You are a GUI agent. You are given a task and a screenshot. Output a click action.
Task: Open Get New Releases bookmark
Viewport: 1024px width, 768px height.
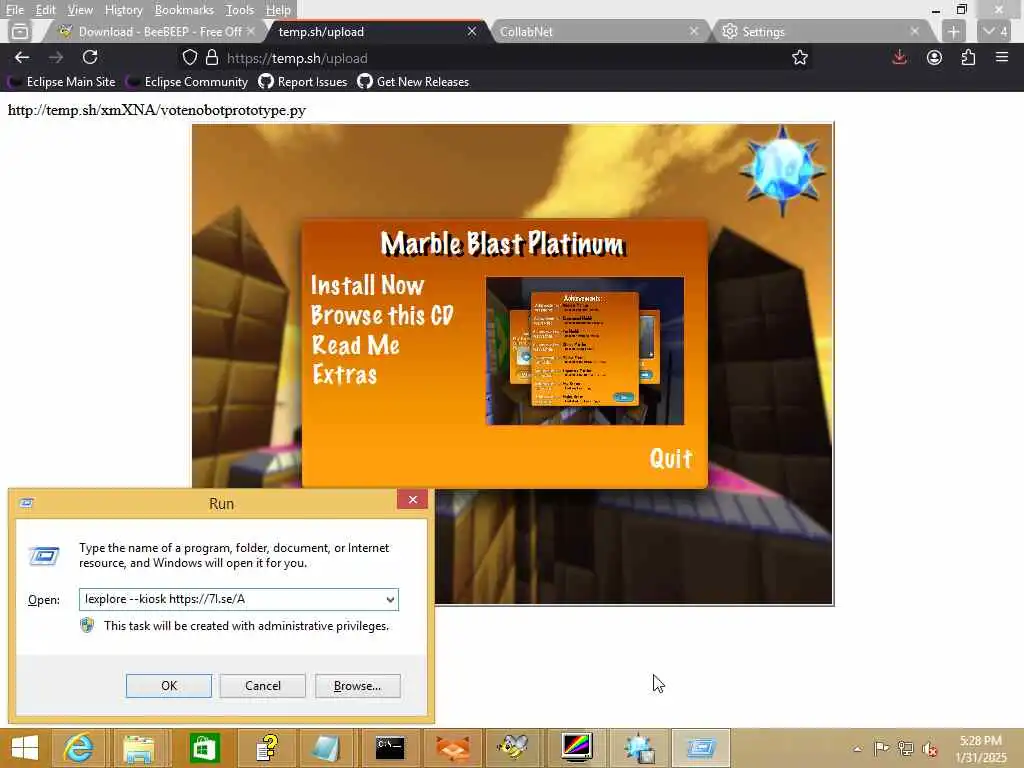point(413,82)
